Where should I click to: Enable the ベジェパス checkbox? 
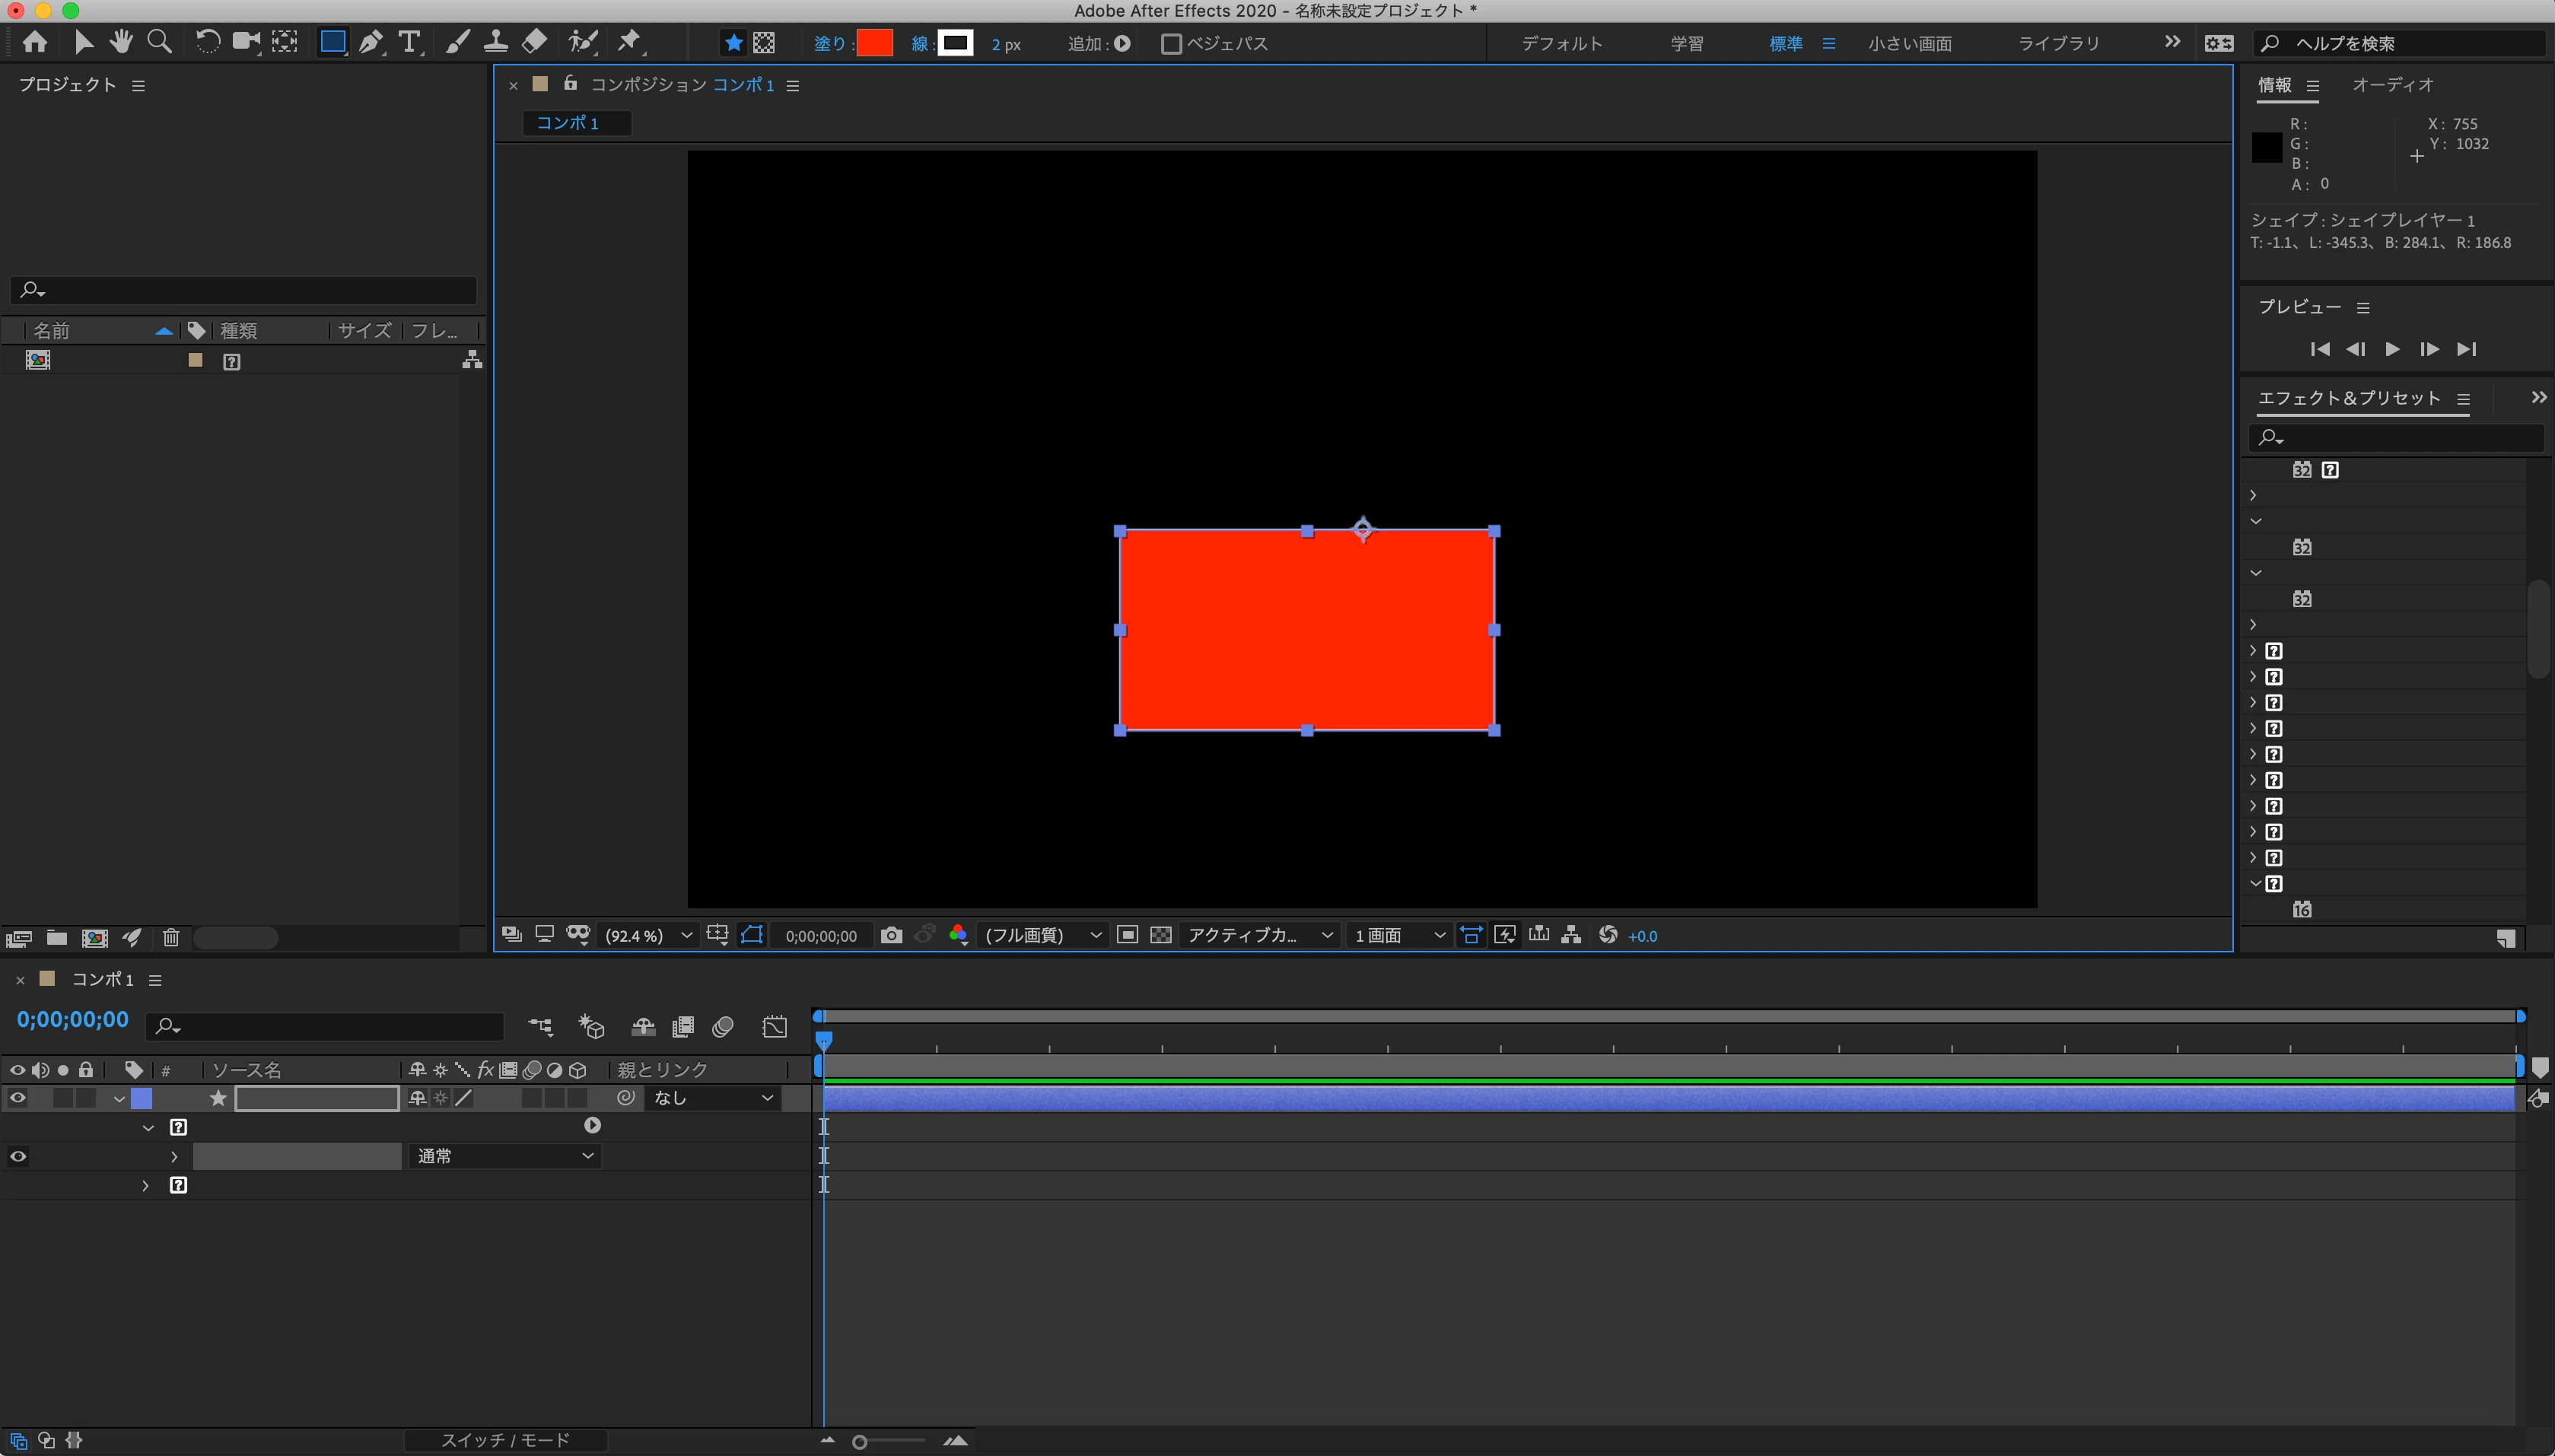(x=1171, y=44)
